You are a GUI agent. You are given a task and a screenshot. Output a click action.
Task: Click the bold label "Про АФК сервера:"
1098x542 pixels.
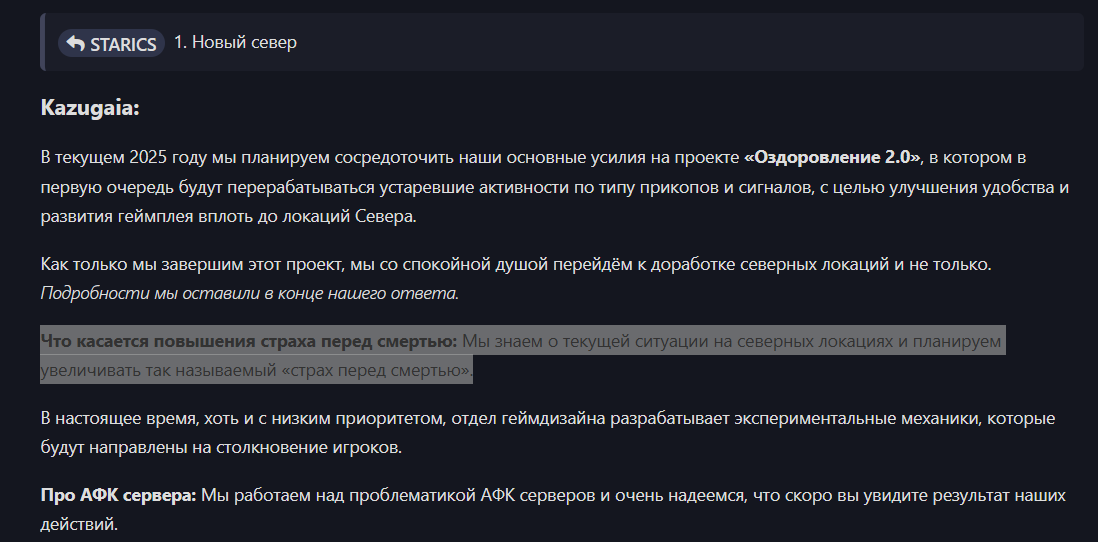(x=118, y=496)
